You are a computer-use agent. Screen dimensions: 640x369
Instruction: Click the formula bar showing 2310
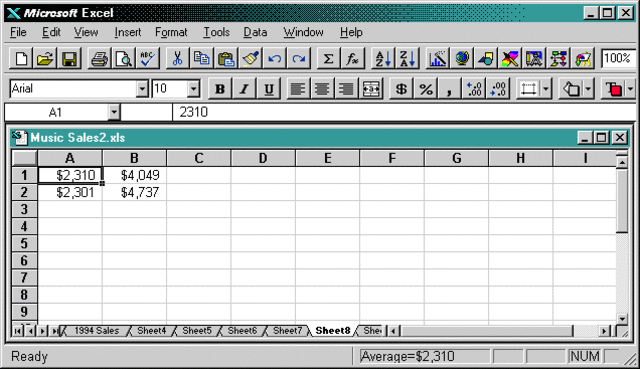click(x=403, y=112)
